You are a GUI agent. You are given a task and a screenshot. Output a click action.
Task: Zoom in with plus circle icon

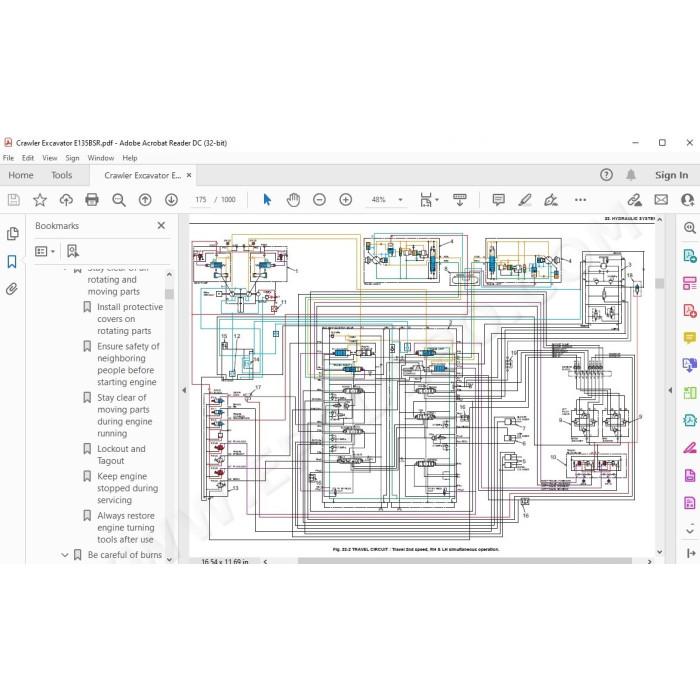(346, 200)
